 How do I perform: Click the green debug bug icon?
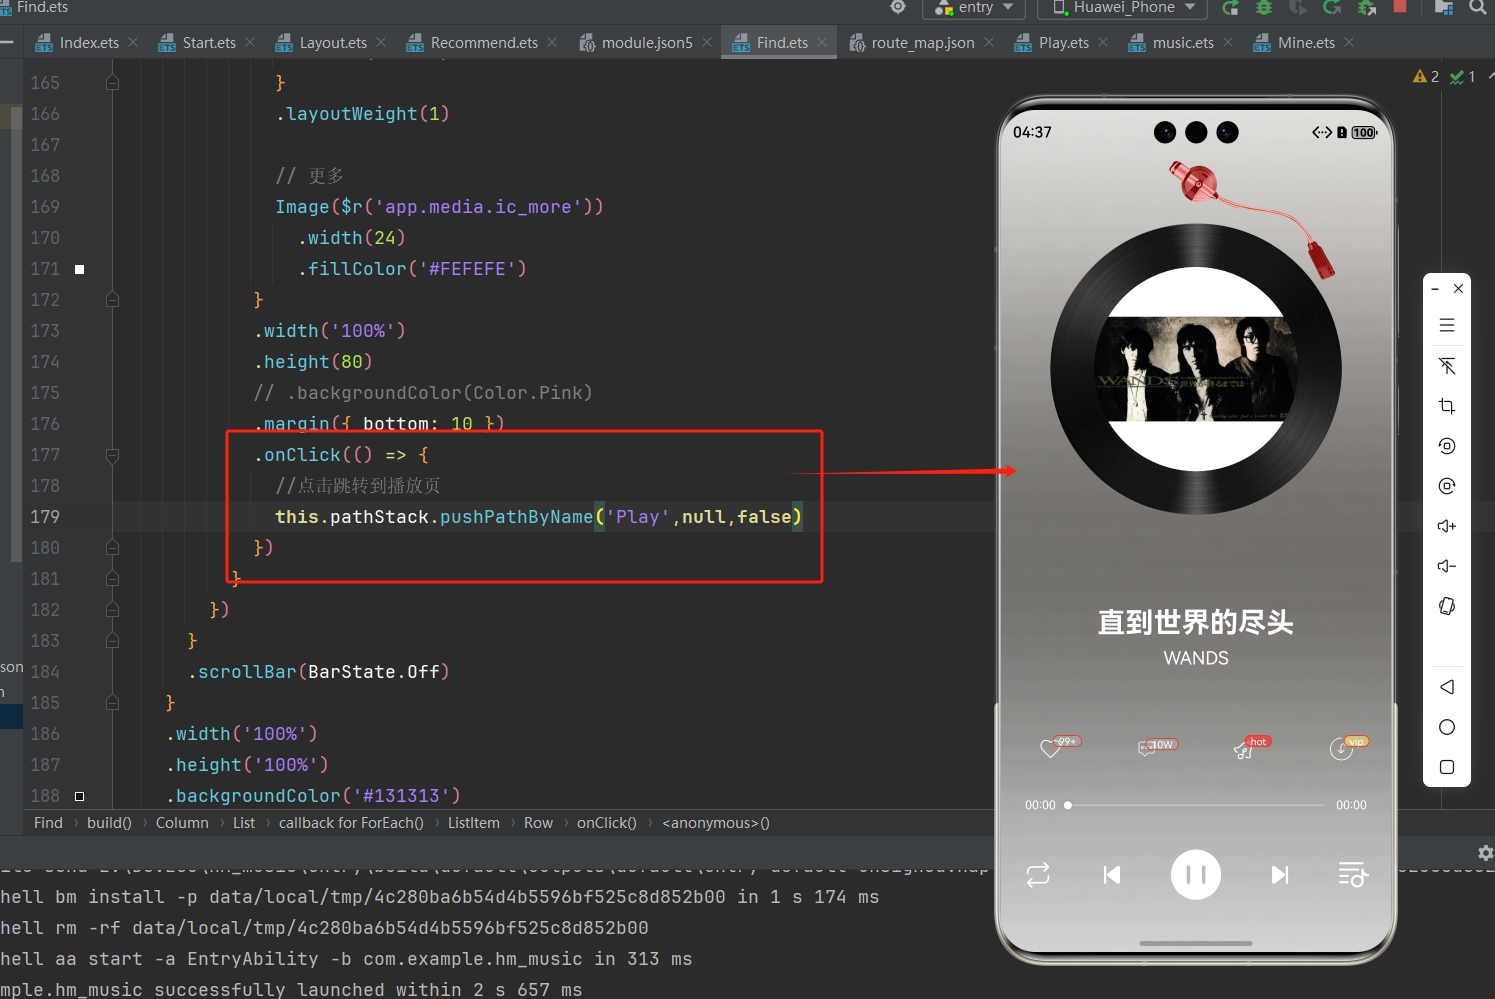(x=1264, y=8)
